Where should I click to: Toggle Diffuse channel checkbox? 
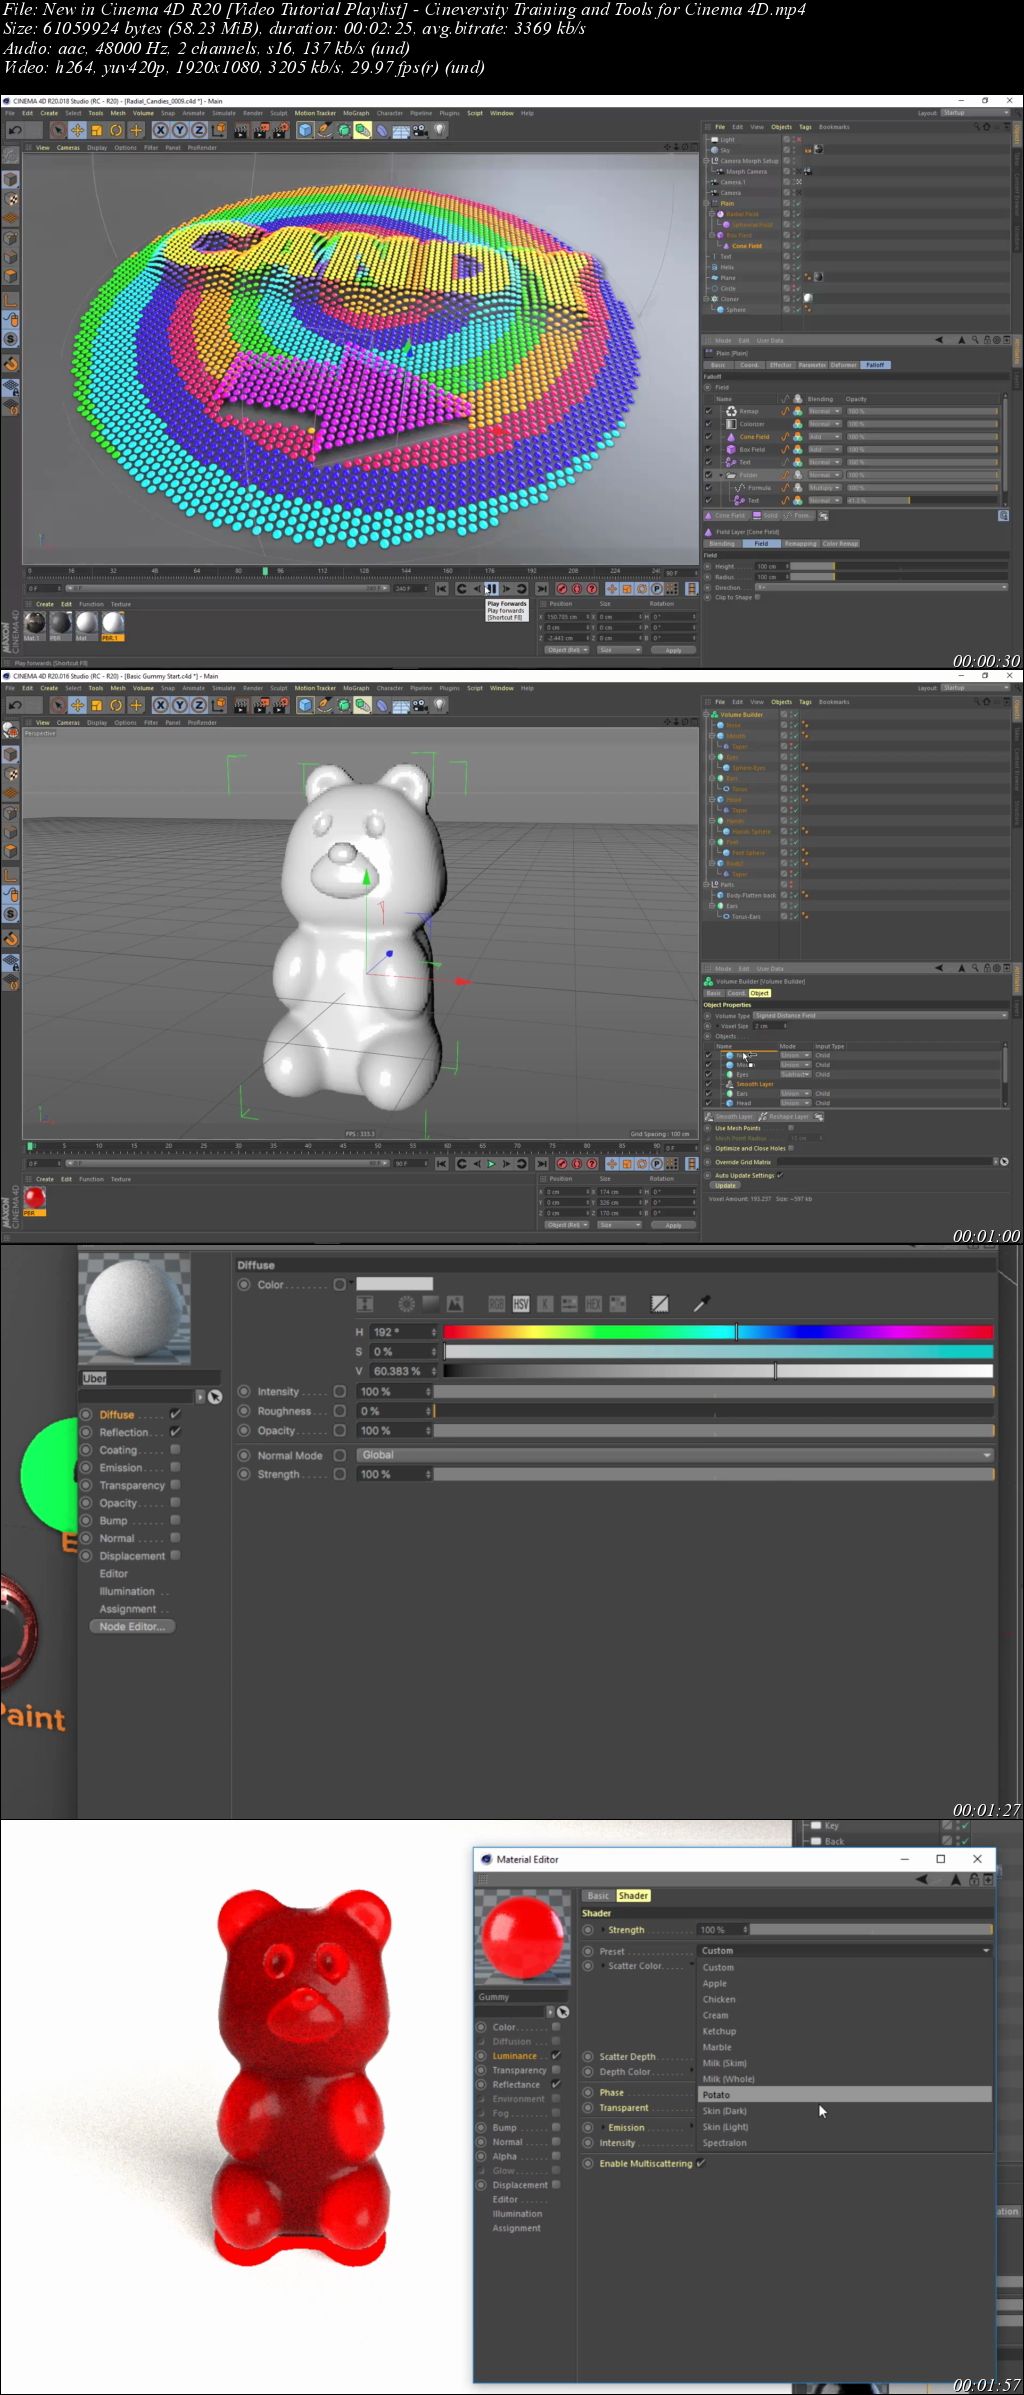point(175,1414)
